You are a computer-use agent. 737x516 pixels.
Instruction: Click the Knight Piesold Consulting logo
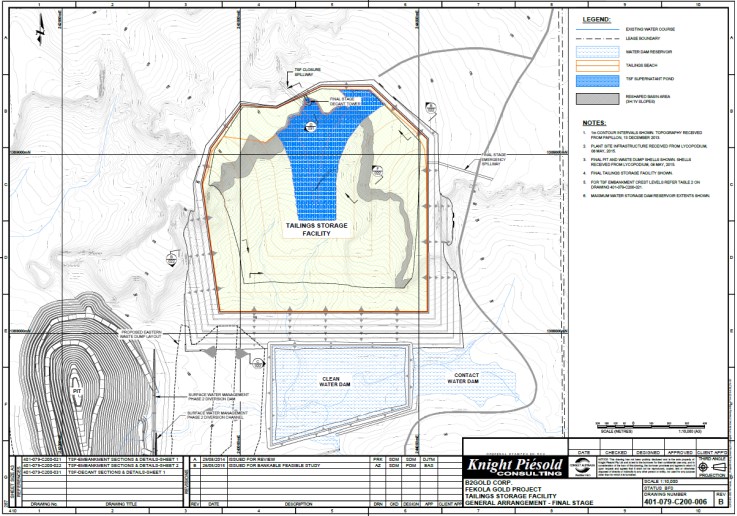(513, 466)
